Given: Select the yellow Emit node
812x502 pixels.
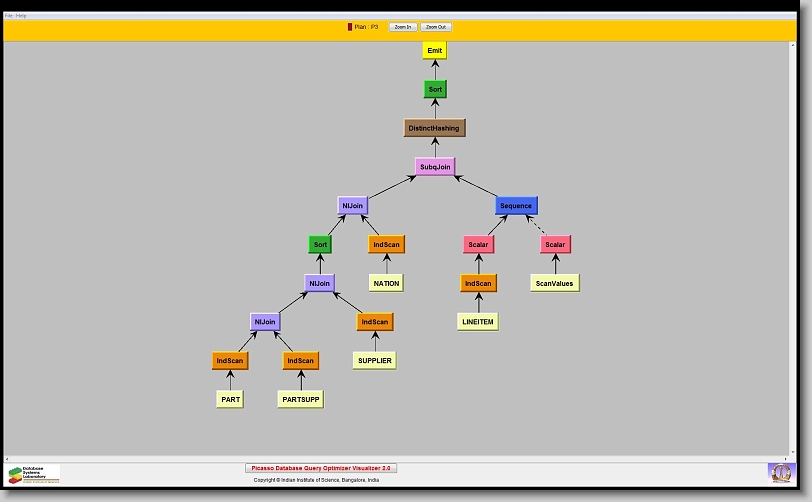Looking at the screenshot, I should click(x=434, y=51).
